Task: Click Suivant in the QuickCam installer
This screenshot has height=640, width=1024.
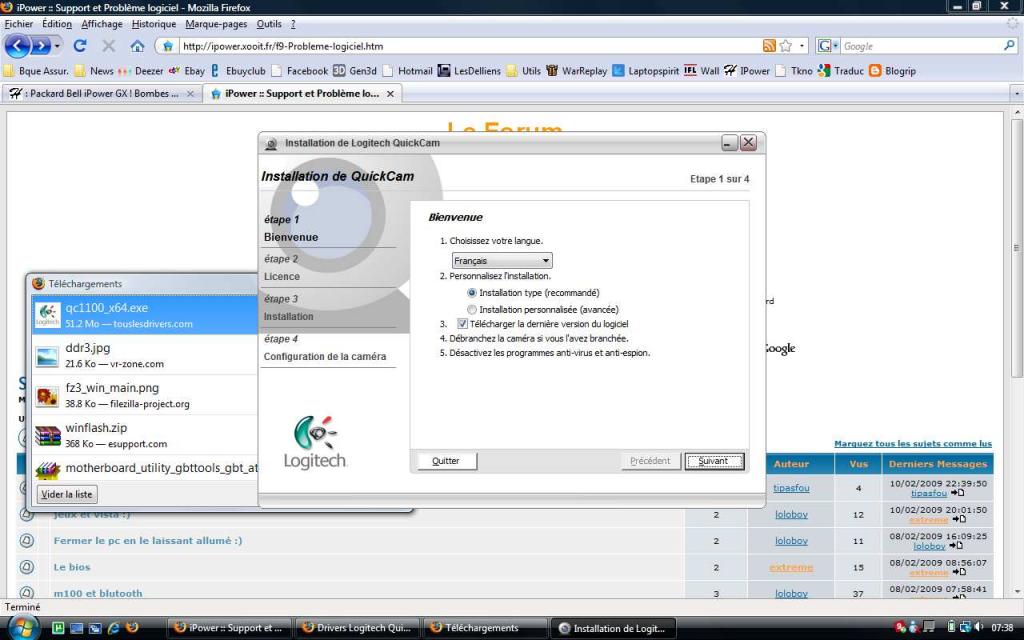Action: 714,461
